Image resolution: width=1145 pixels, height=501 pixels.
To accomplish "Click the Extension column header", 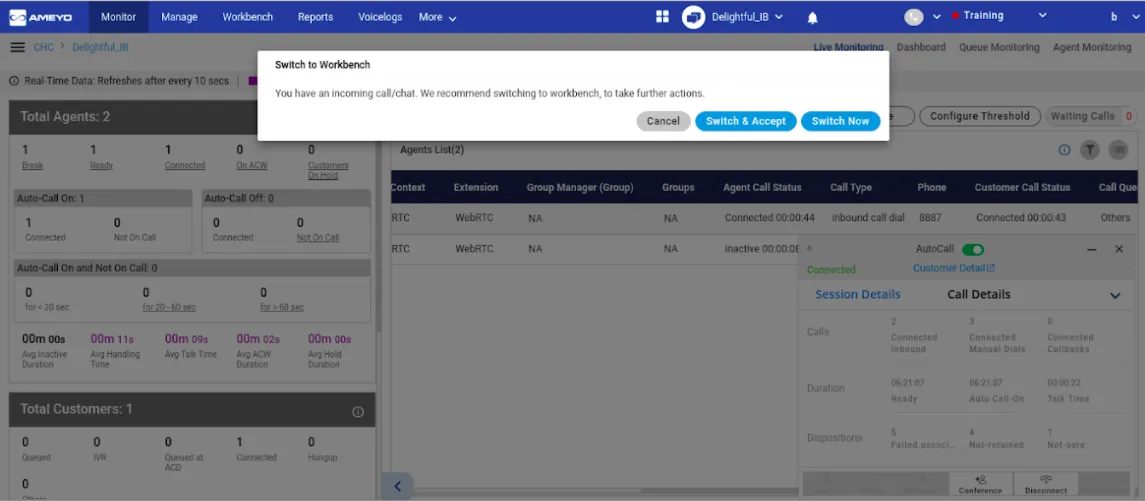I will coord(475,188).
